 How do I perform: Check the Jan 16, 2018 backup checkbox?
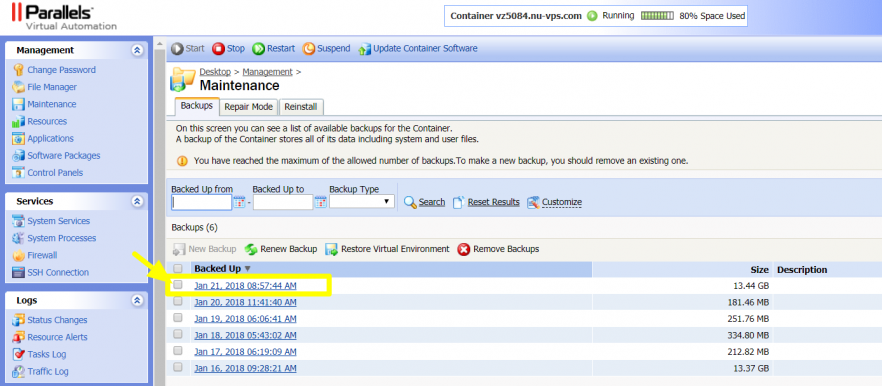pos(178,367)
